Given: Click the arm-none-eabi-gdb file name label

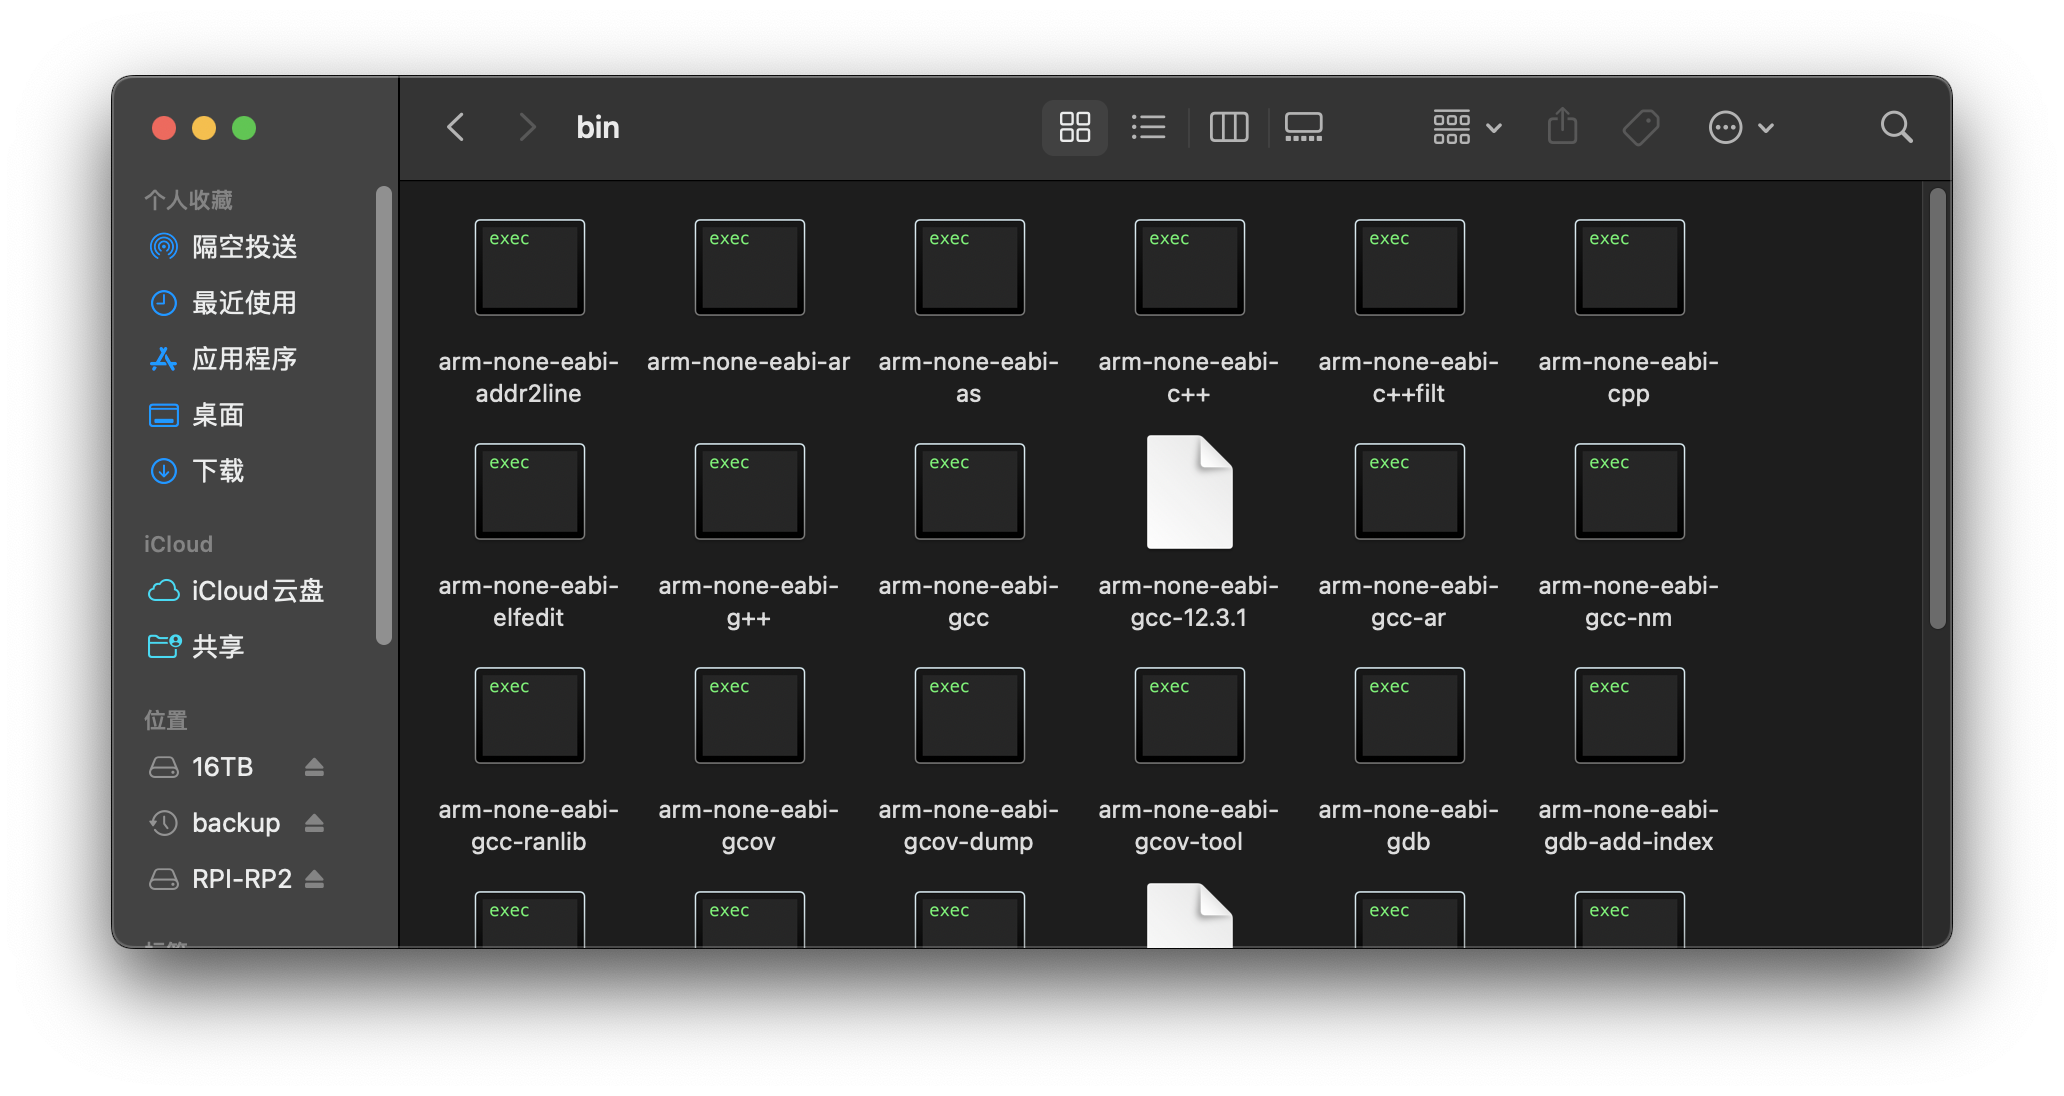Looking at the screenshot, I should [x=1409, y=825].
